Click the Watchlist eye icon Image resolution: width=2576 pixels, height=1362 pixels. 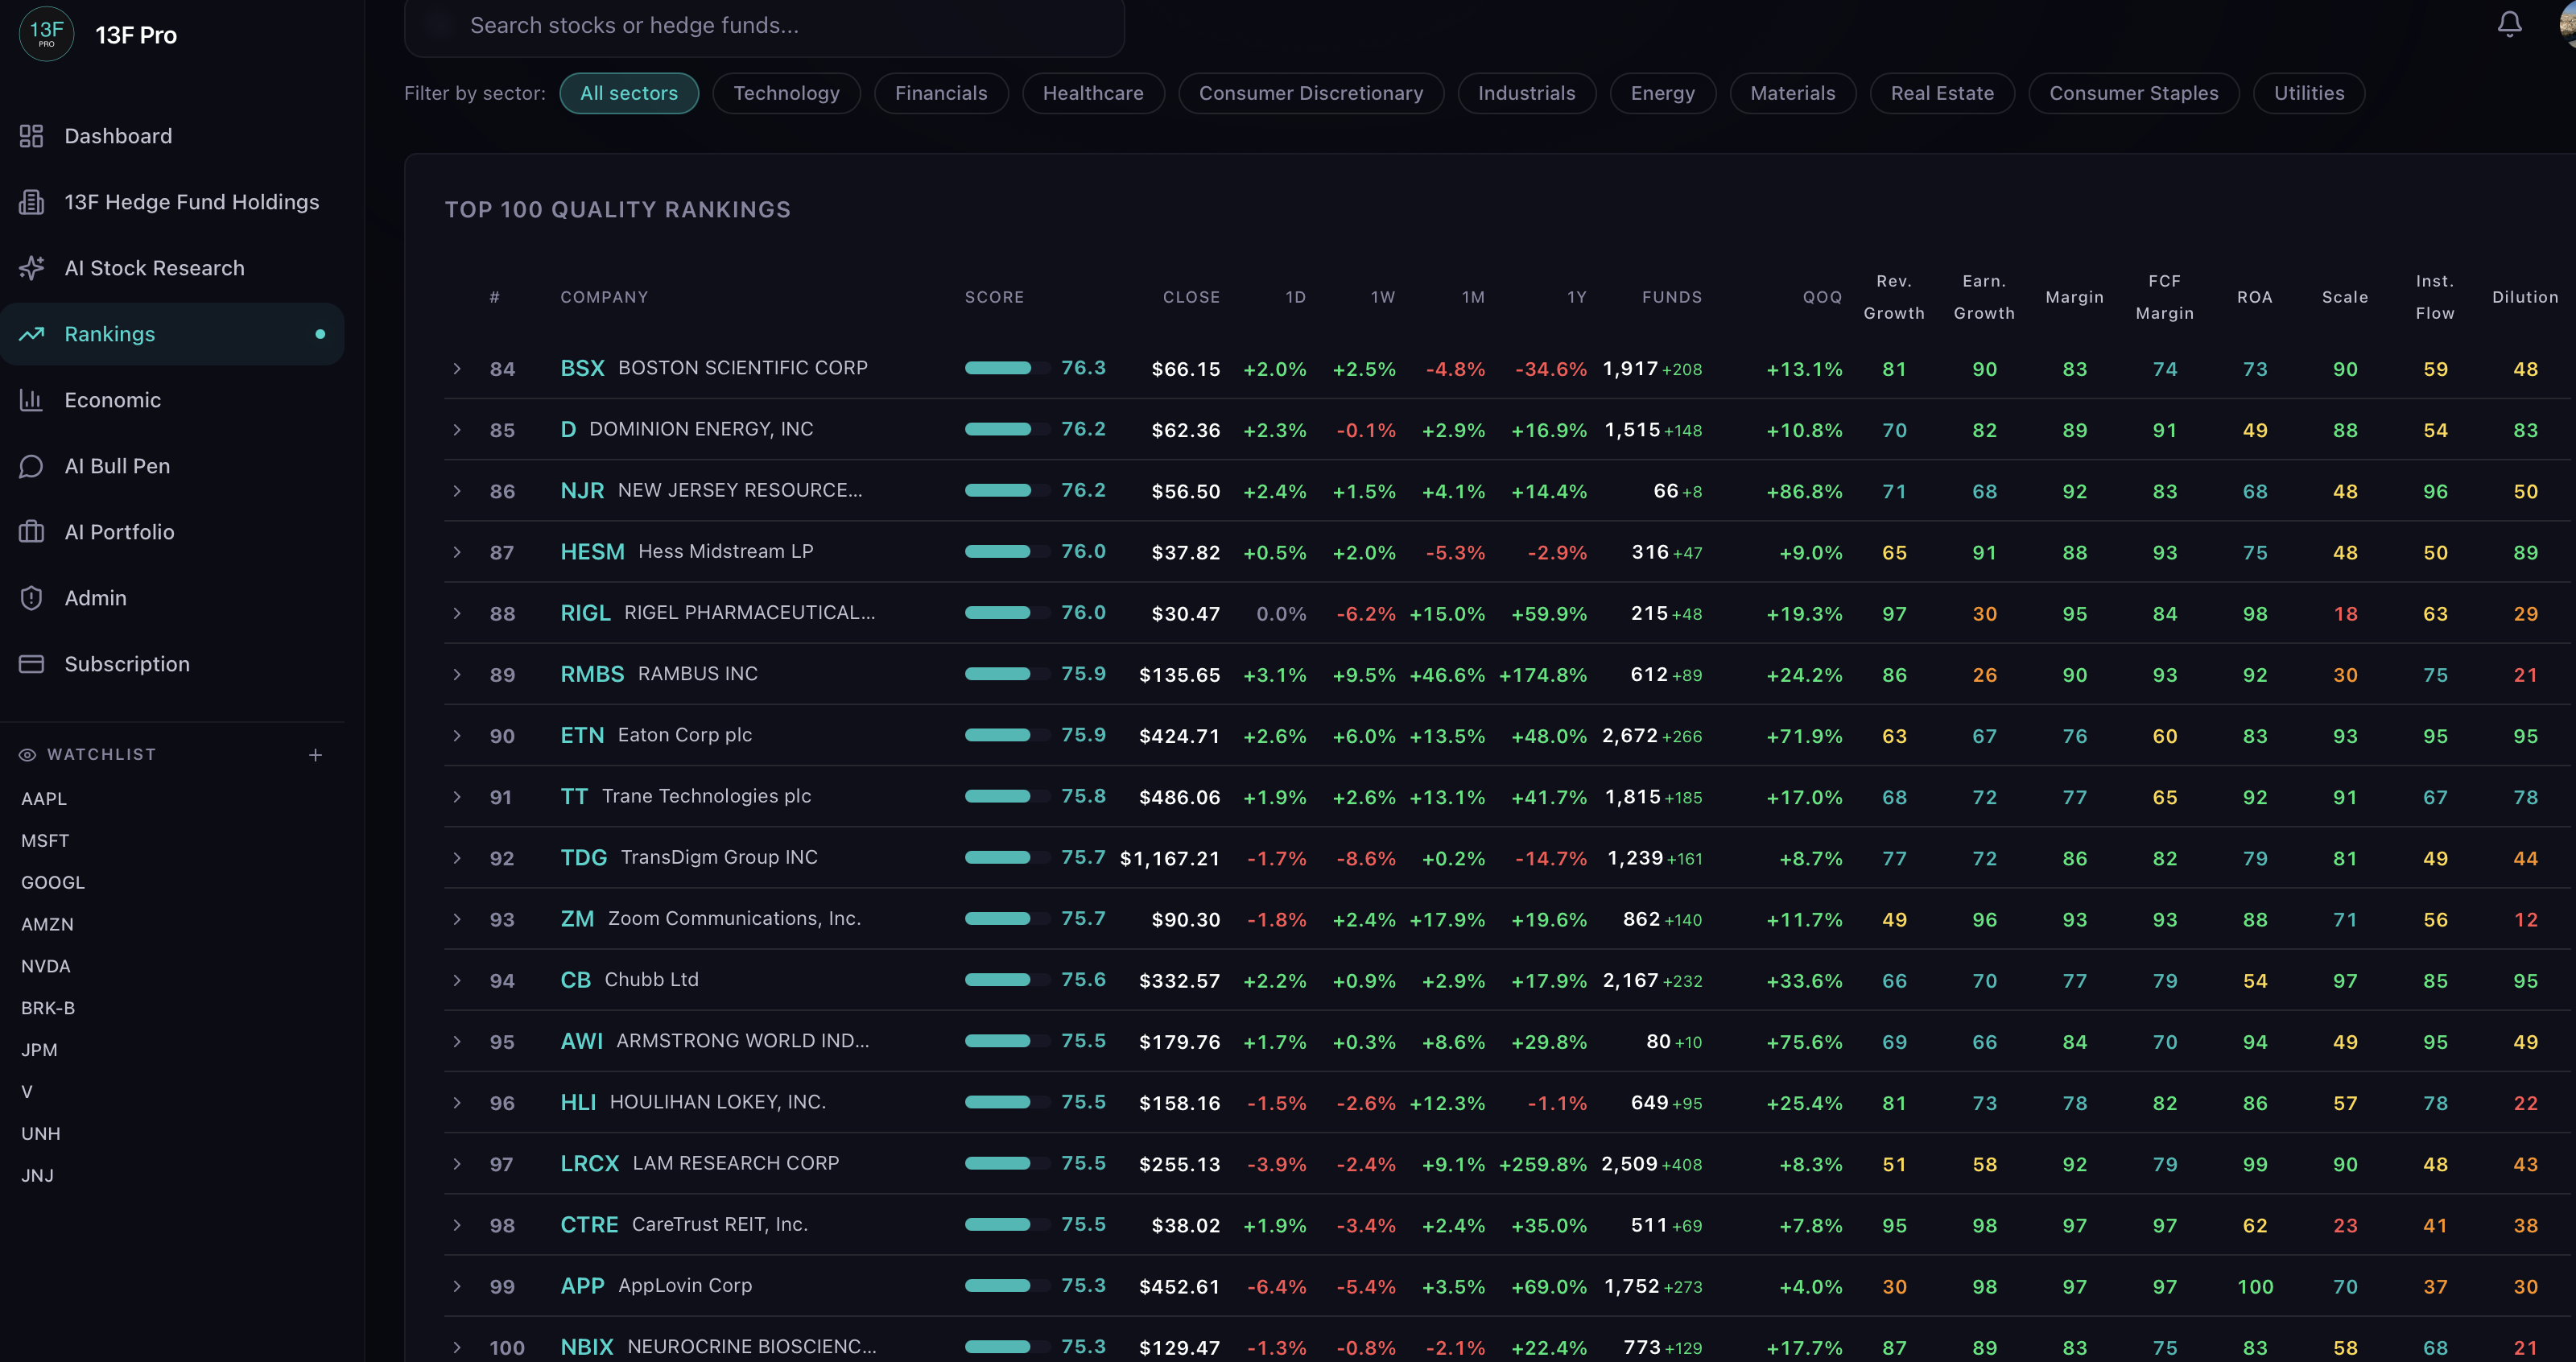(28, 755)
